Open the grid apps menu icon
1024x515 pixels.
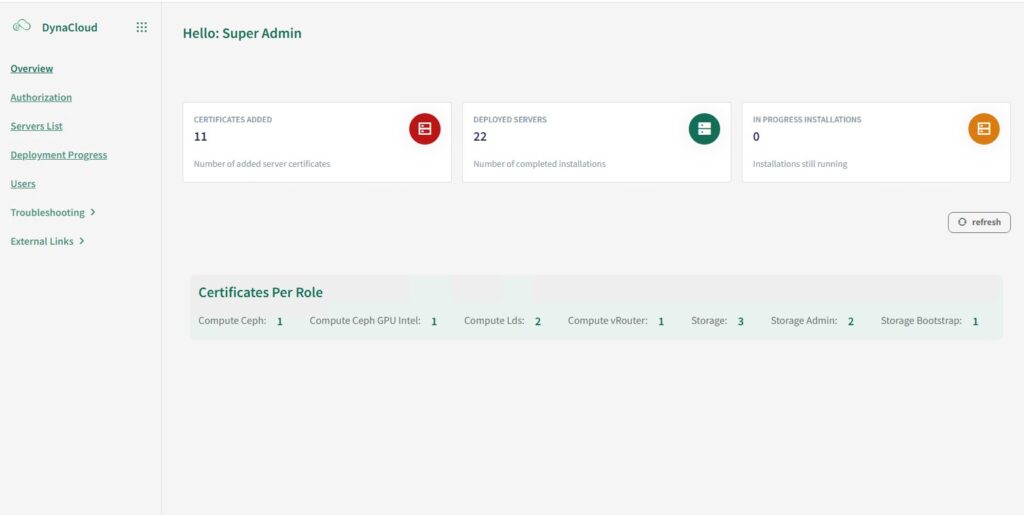(141, 27)
